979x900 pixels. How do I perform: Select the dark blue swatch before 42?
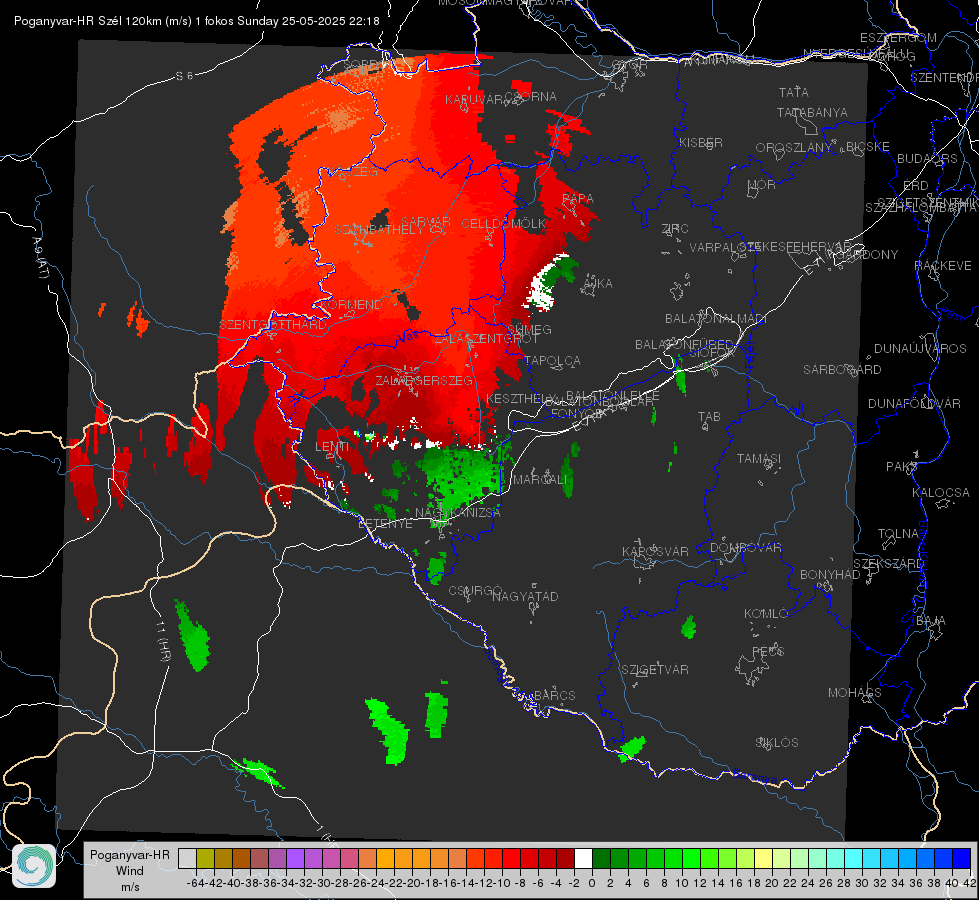coord(962,858)
